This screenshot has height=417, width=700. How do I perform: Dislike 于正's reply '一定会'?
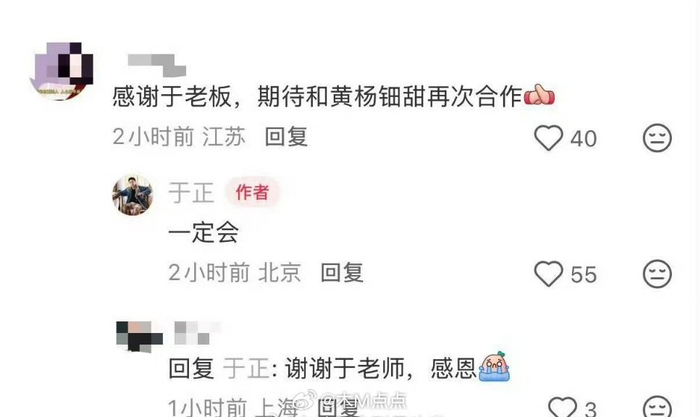657,273
